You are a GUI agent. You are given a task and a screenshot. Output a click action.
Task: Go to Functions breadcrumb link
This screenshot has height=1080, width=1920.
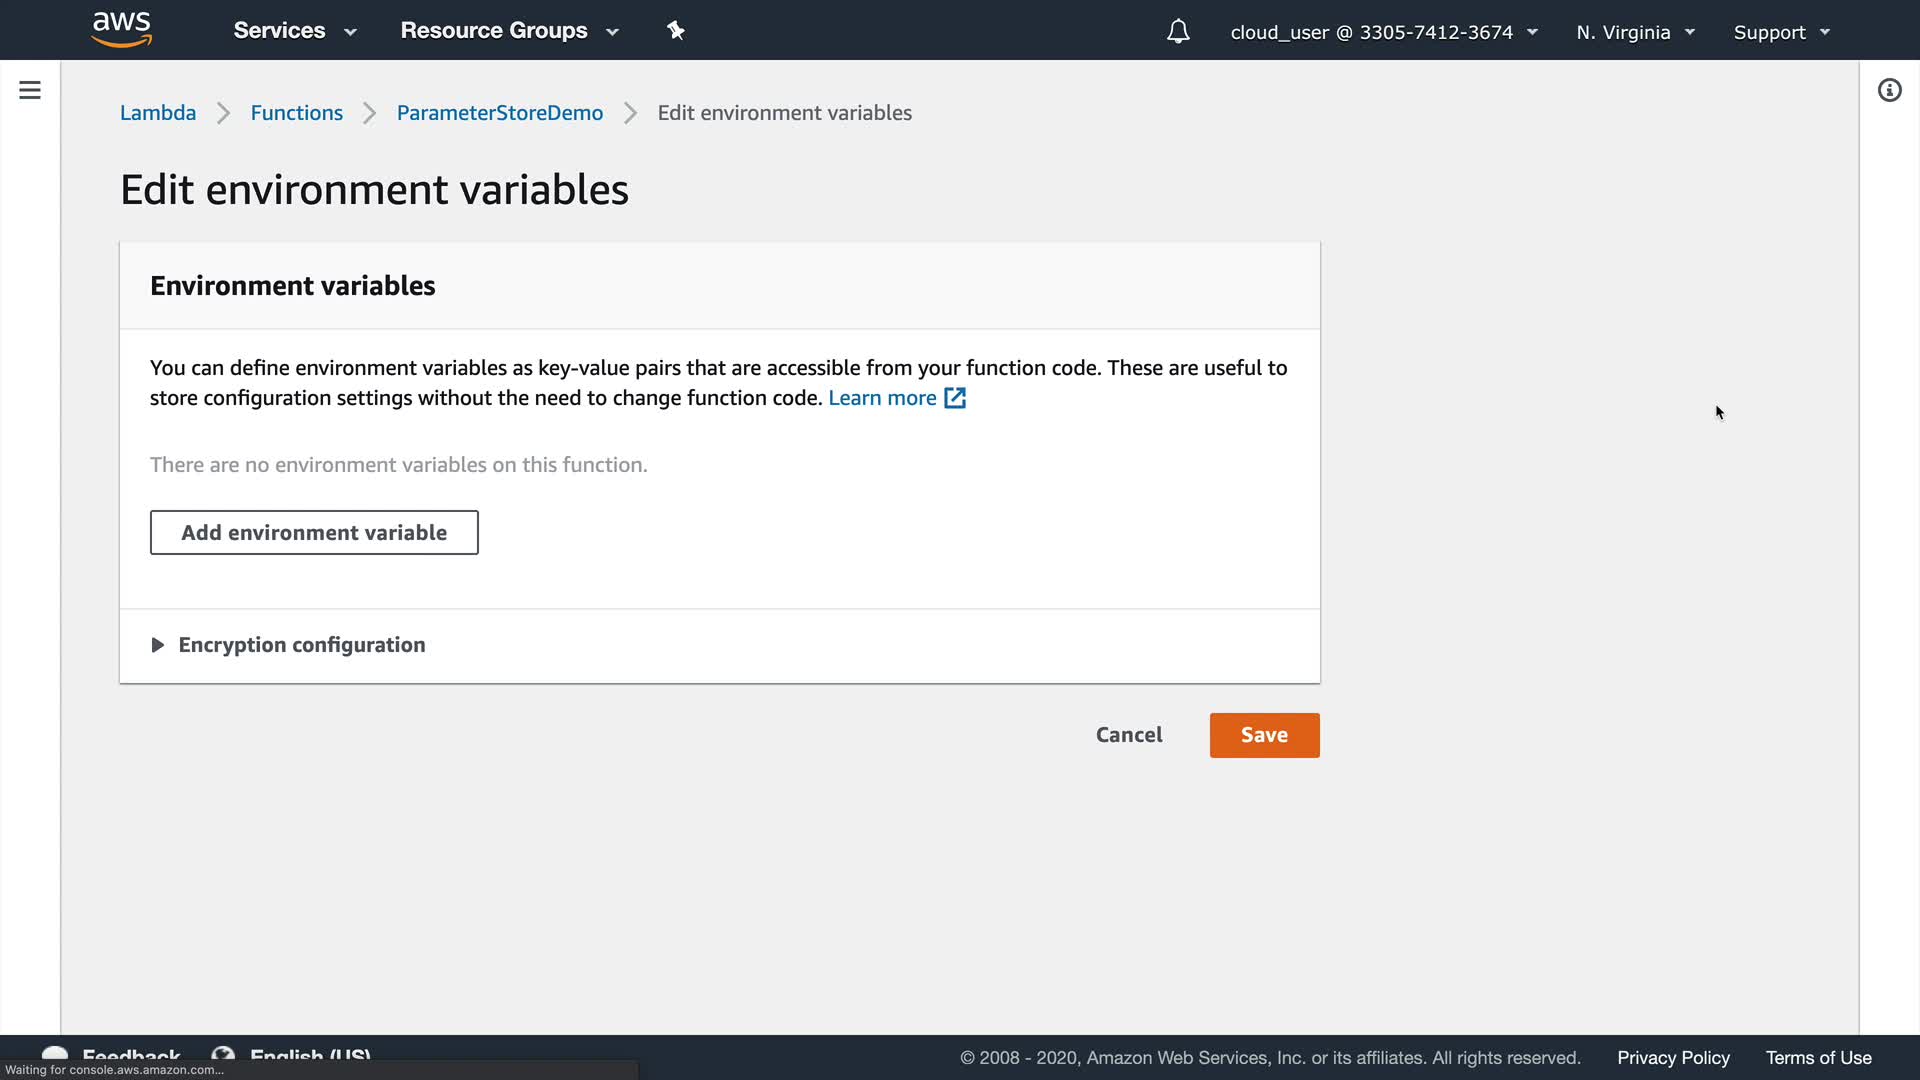[296, 113]
